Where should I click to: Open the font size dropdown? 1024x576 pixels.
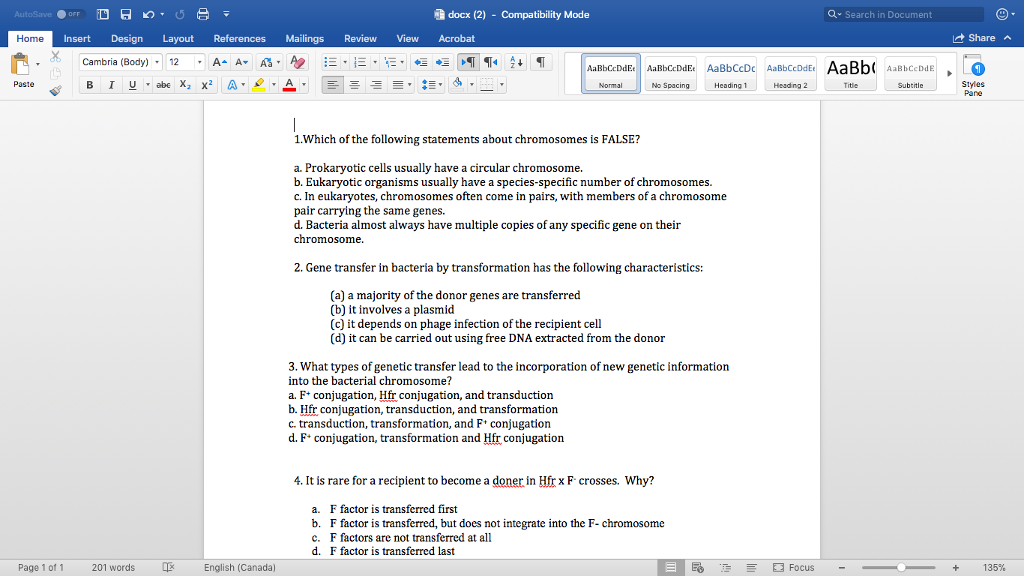click(x=199, y=61)
